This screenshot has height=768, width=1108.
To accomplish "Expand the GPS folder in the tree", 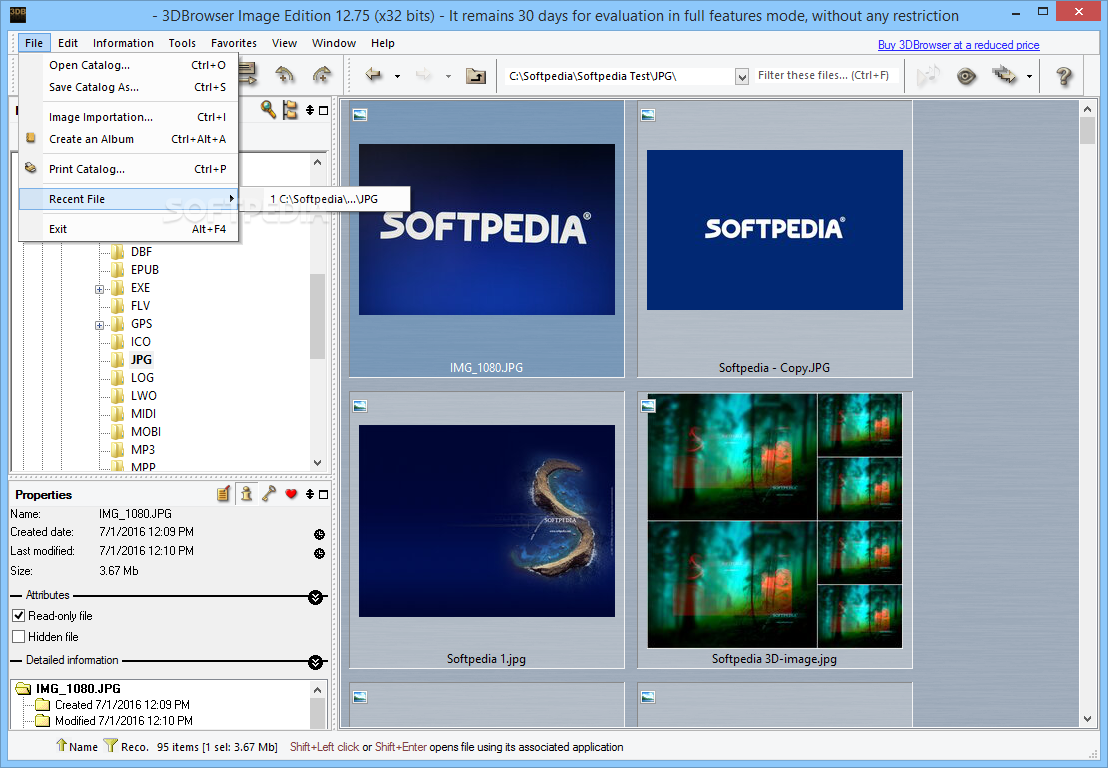I will tap(99, 325).
